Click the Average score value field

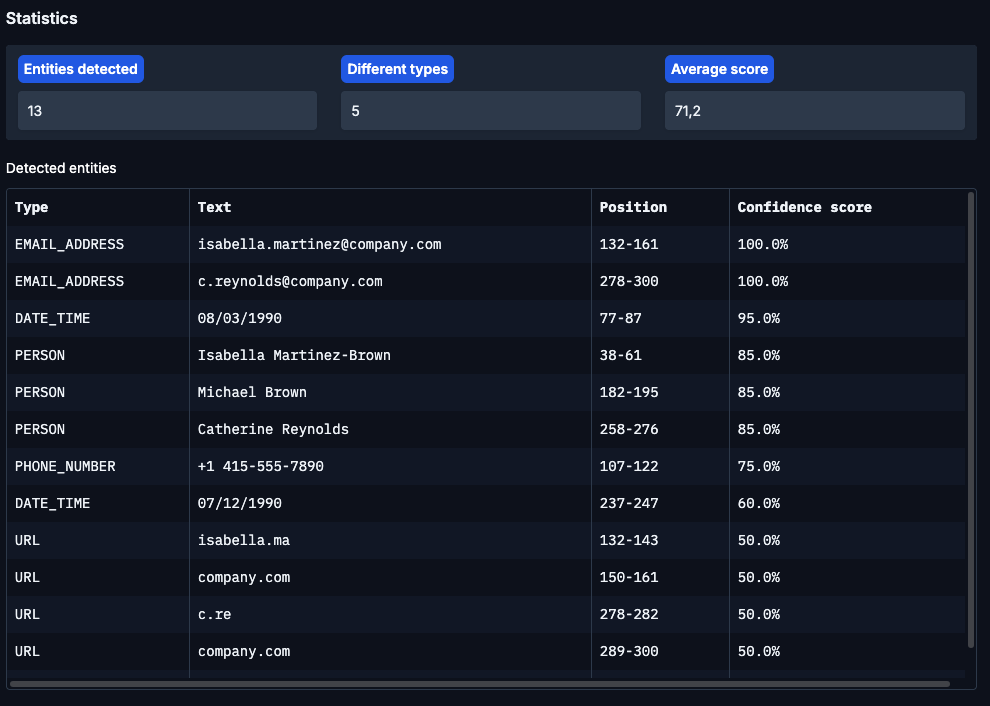coord(814,111)
